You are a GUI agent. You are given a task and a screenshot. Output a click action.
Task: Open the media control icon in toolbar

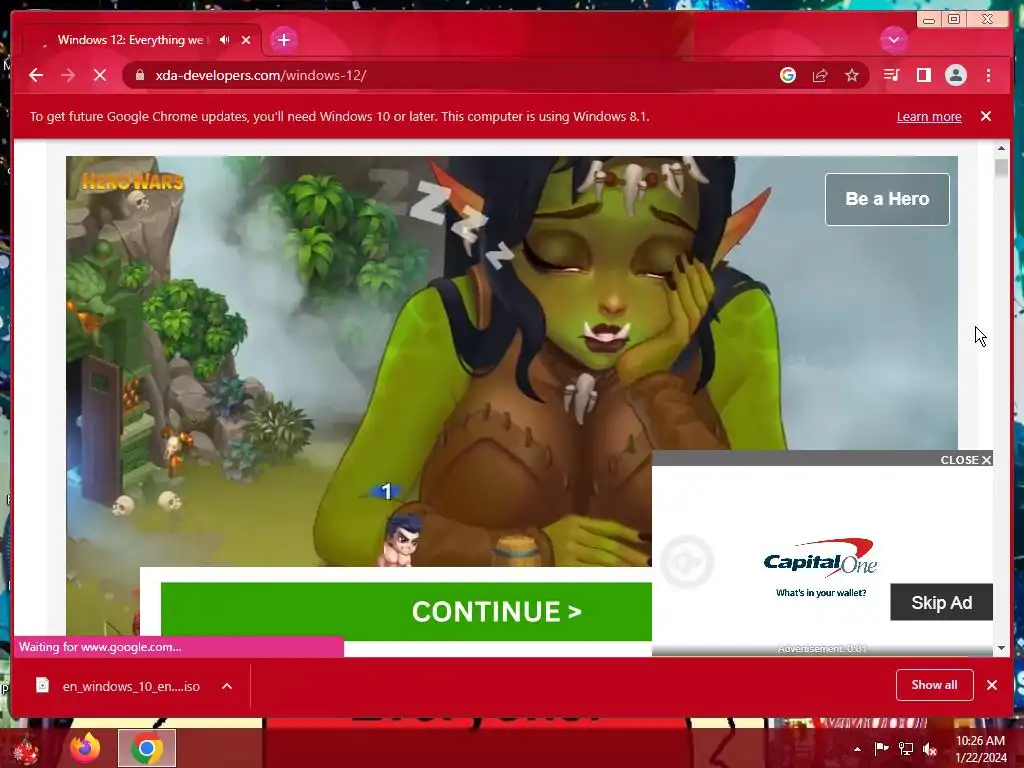click(891, 75)
